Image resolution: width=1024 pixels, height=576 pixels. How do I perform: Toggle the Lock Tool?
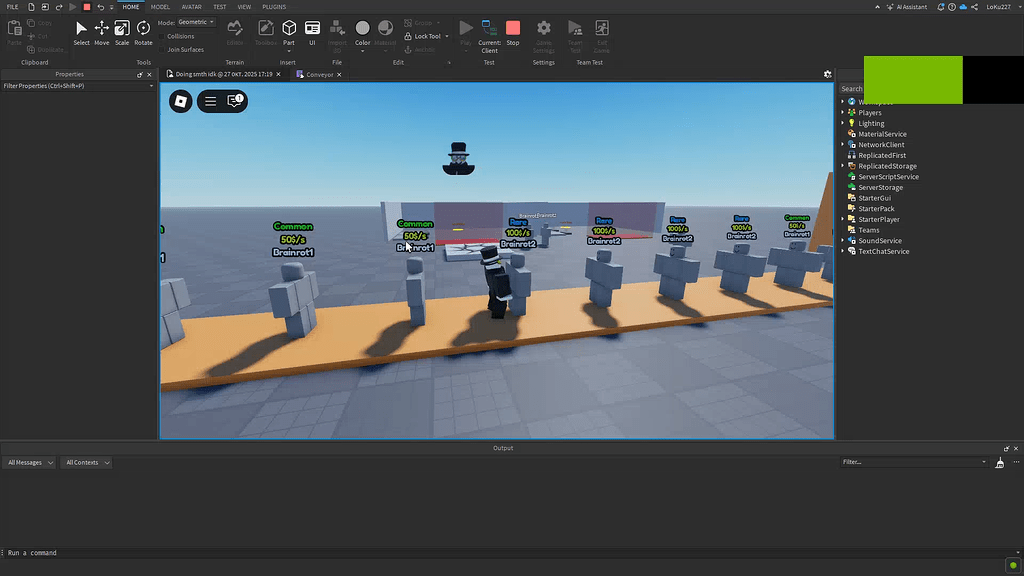coord(424,35)
